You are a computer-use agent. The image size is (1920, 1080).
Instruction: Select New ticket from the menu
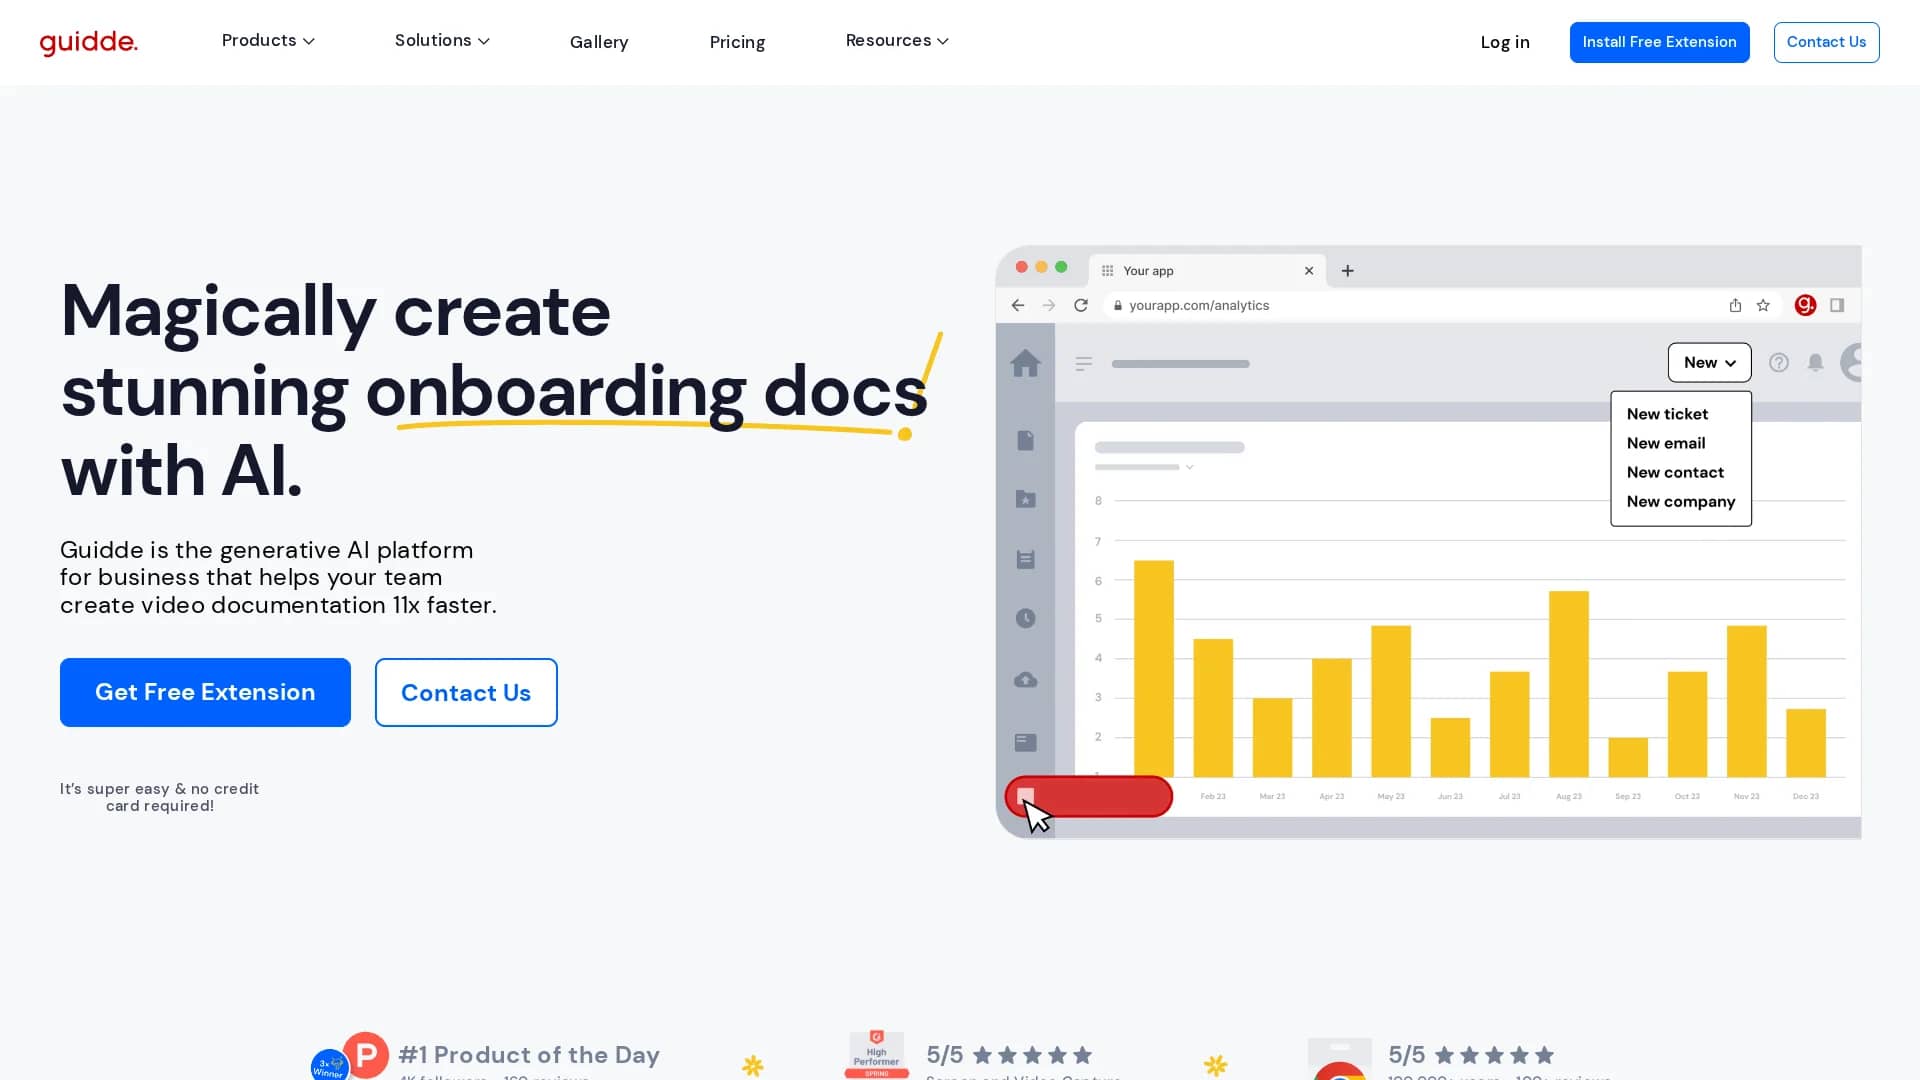tap(1667, 414)
